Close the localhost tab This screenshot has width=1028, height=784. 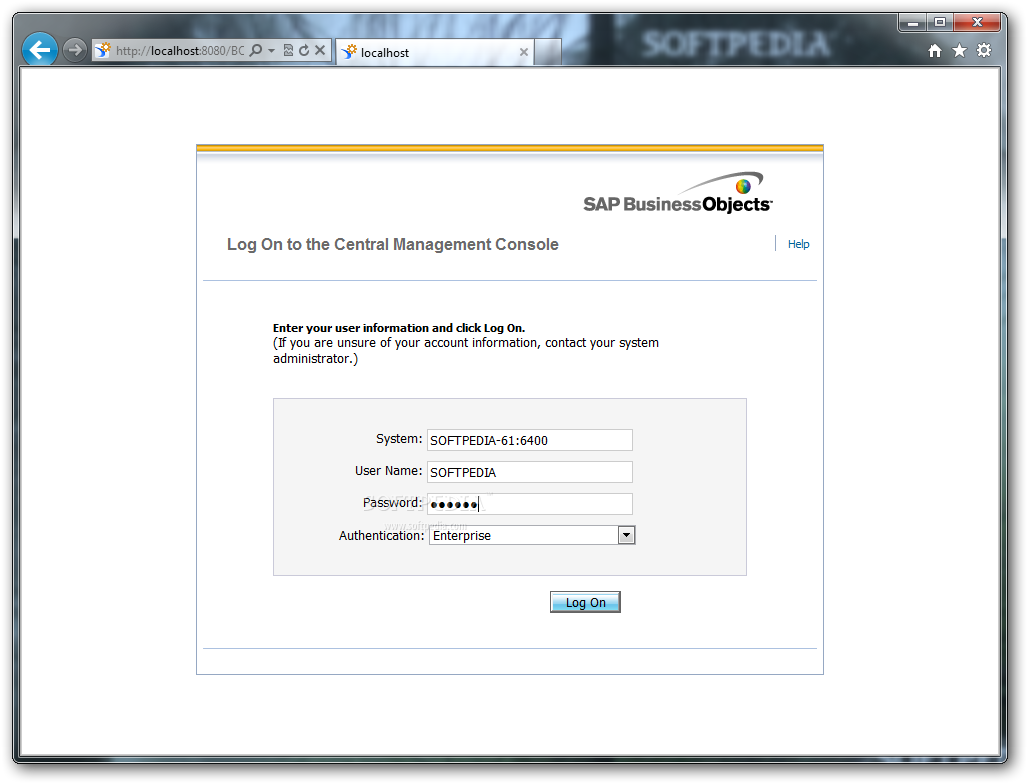pyautogui.click(x=523, y=52)
